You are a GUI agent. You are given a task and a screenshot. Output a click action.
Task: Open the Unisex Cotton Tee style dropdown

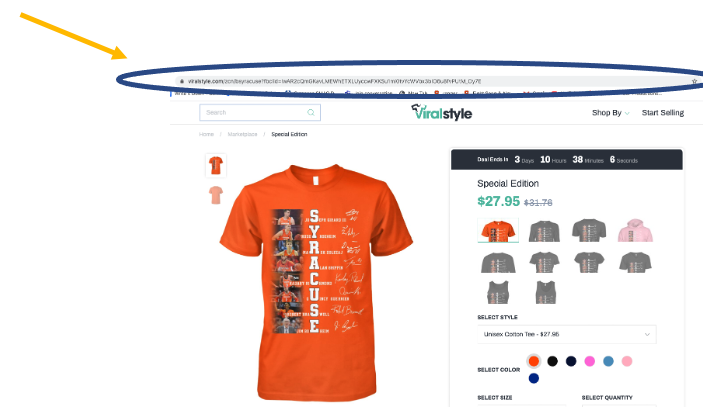click(567, 334)
